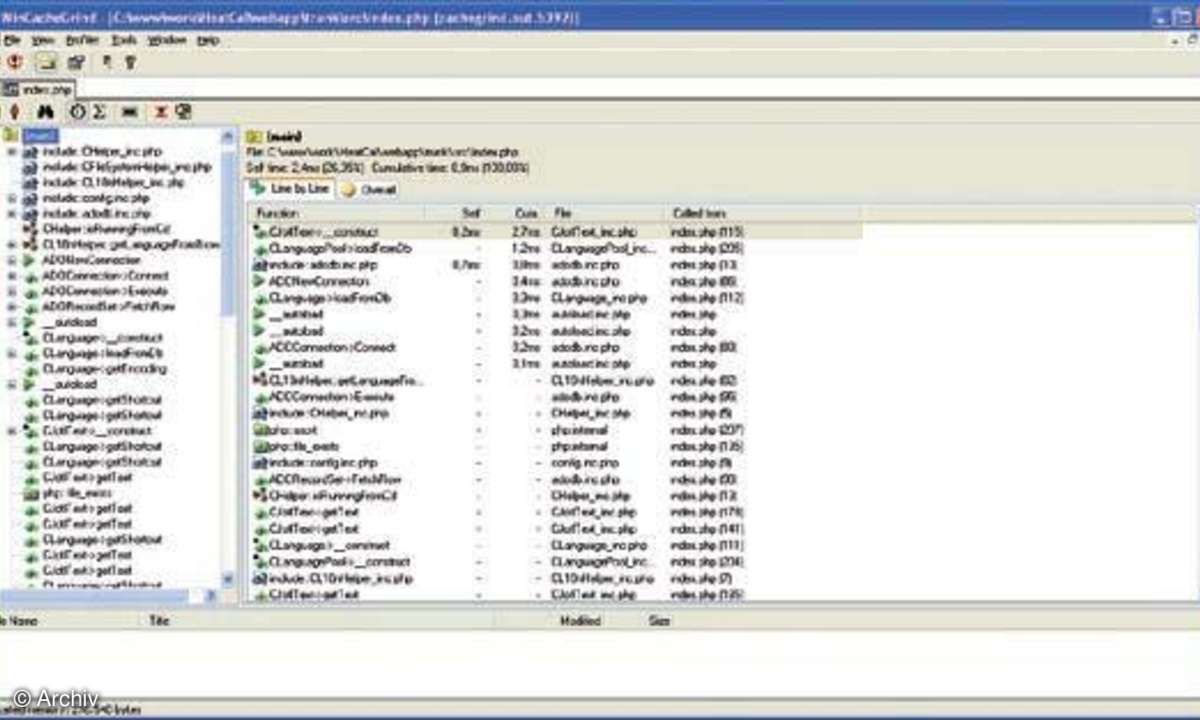
Task: Select the CLanguagePool::loadFromDb table row
Action: click(555, 247)
